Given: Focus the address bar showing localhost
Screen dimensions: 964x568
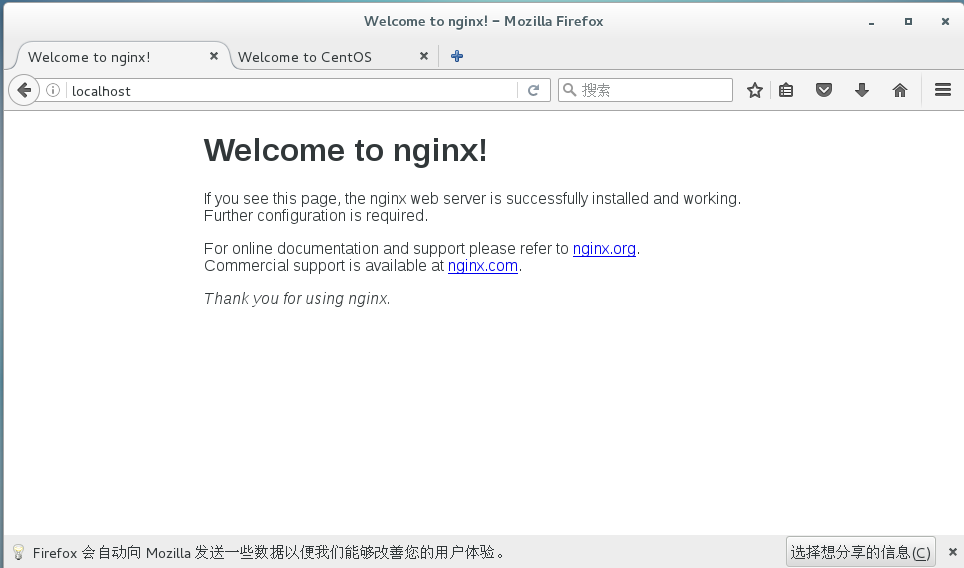Looking at the screenshot, I should coord(290,90).
